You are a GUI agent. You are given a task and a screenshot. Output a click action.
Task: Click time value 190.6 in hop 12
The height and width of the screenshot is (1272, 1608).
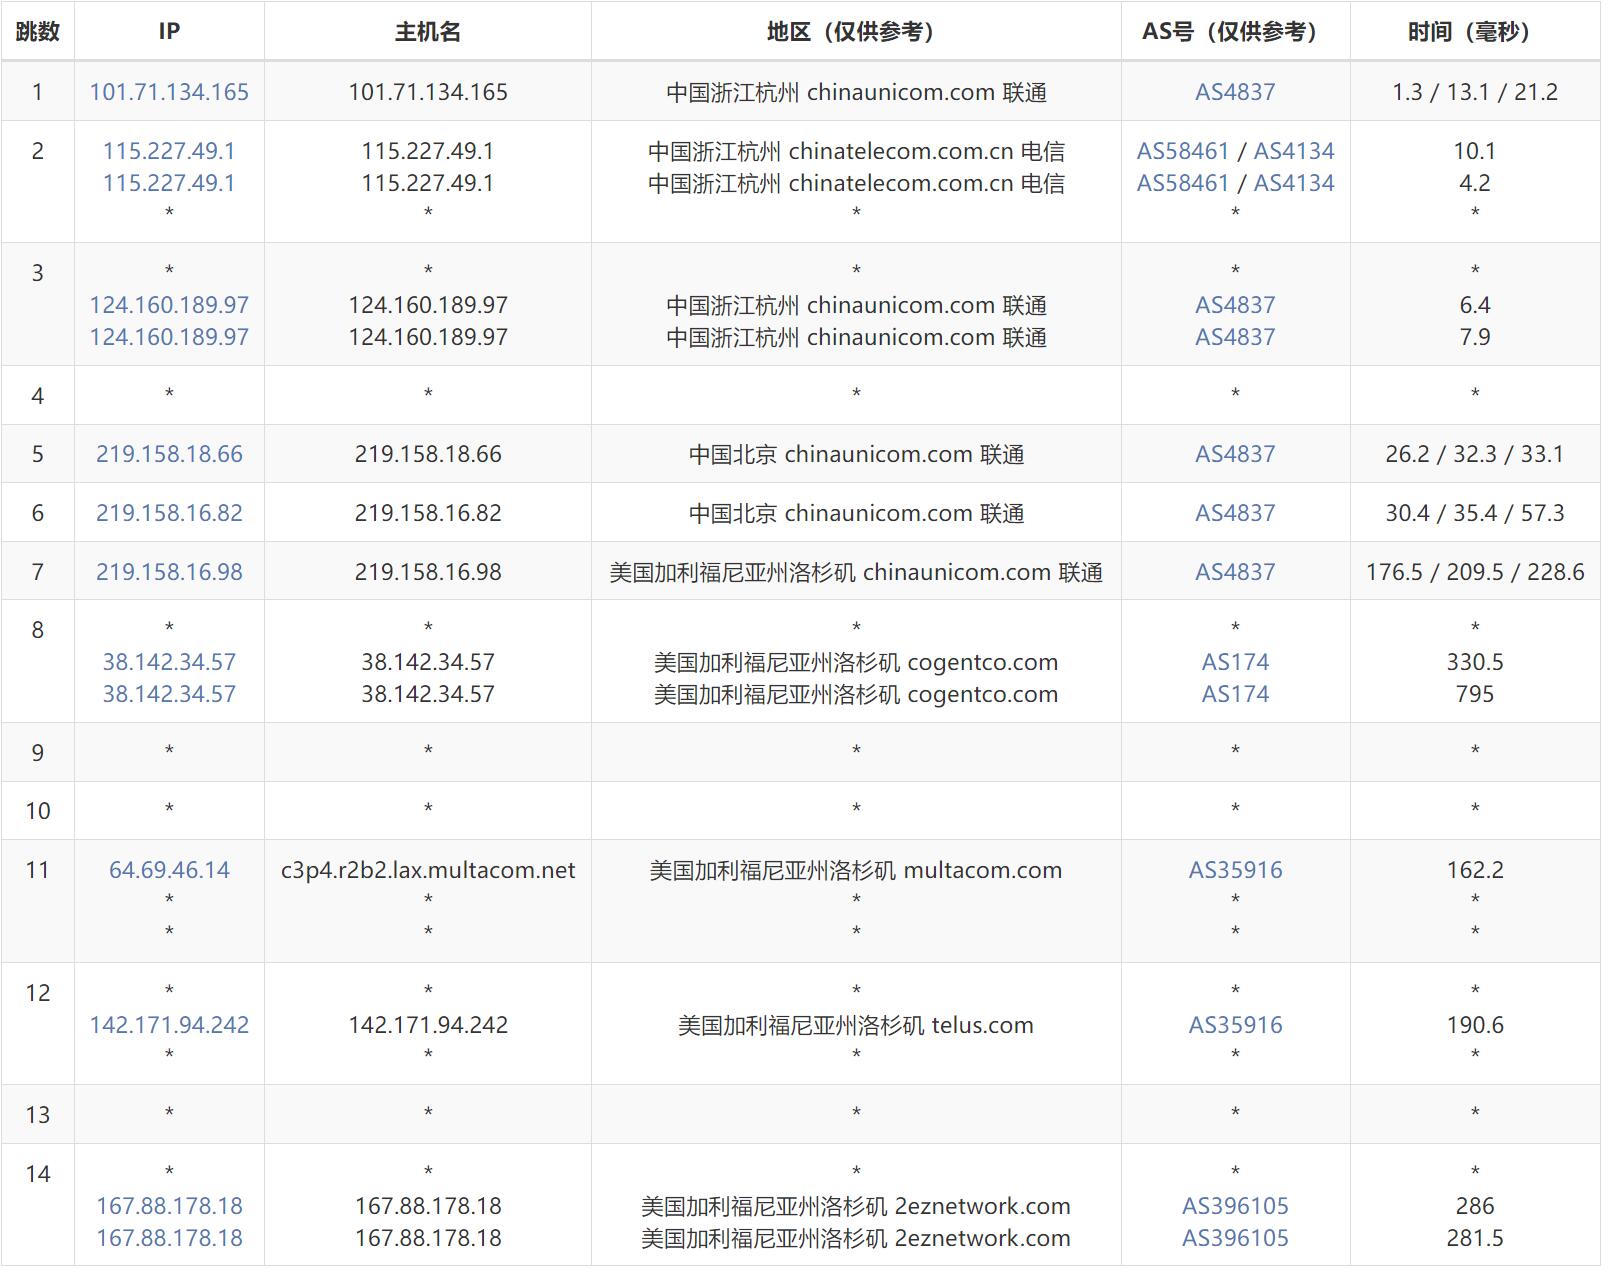[x=1475, y=1025]
